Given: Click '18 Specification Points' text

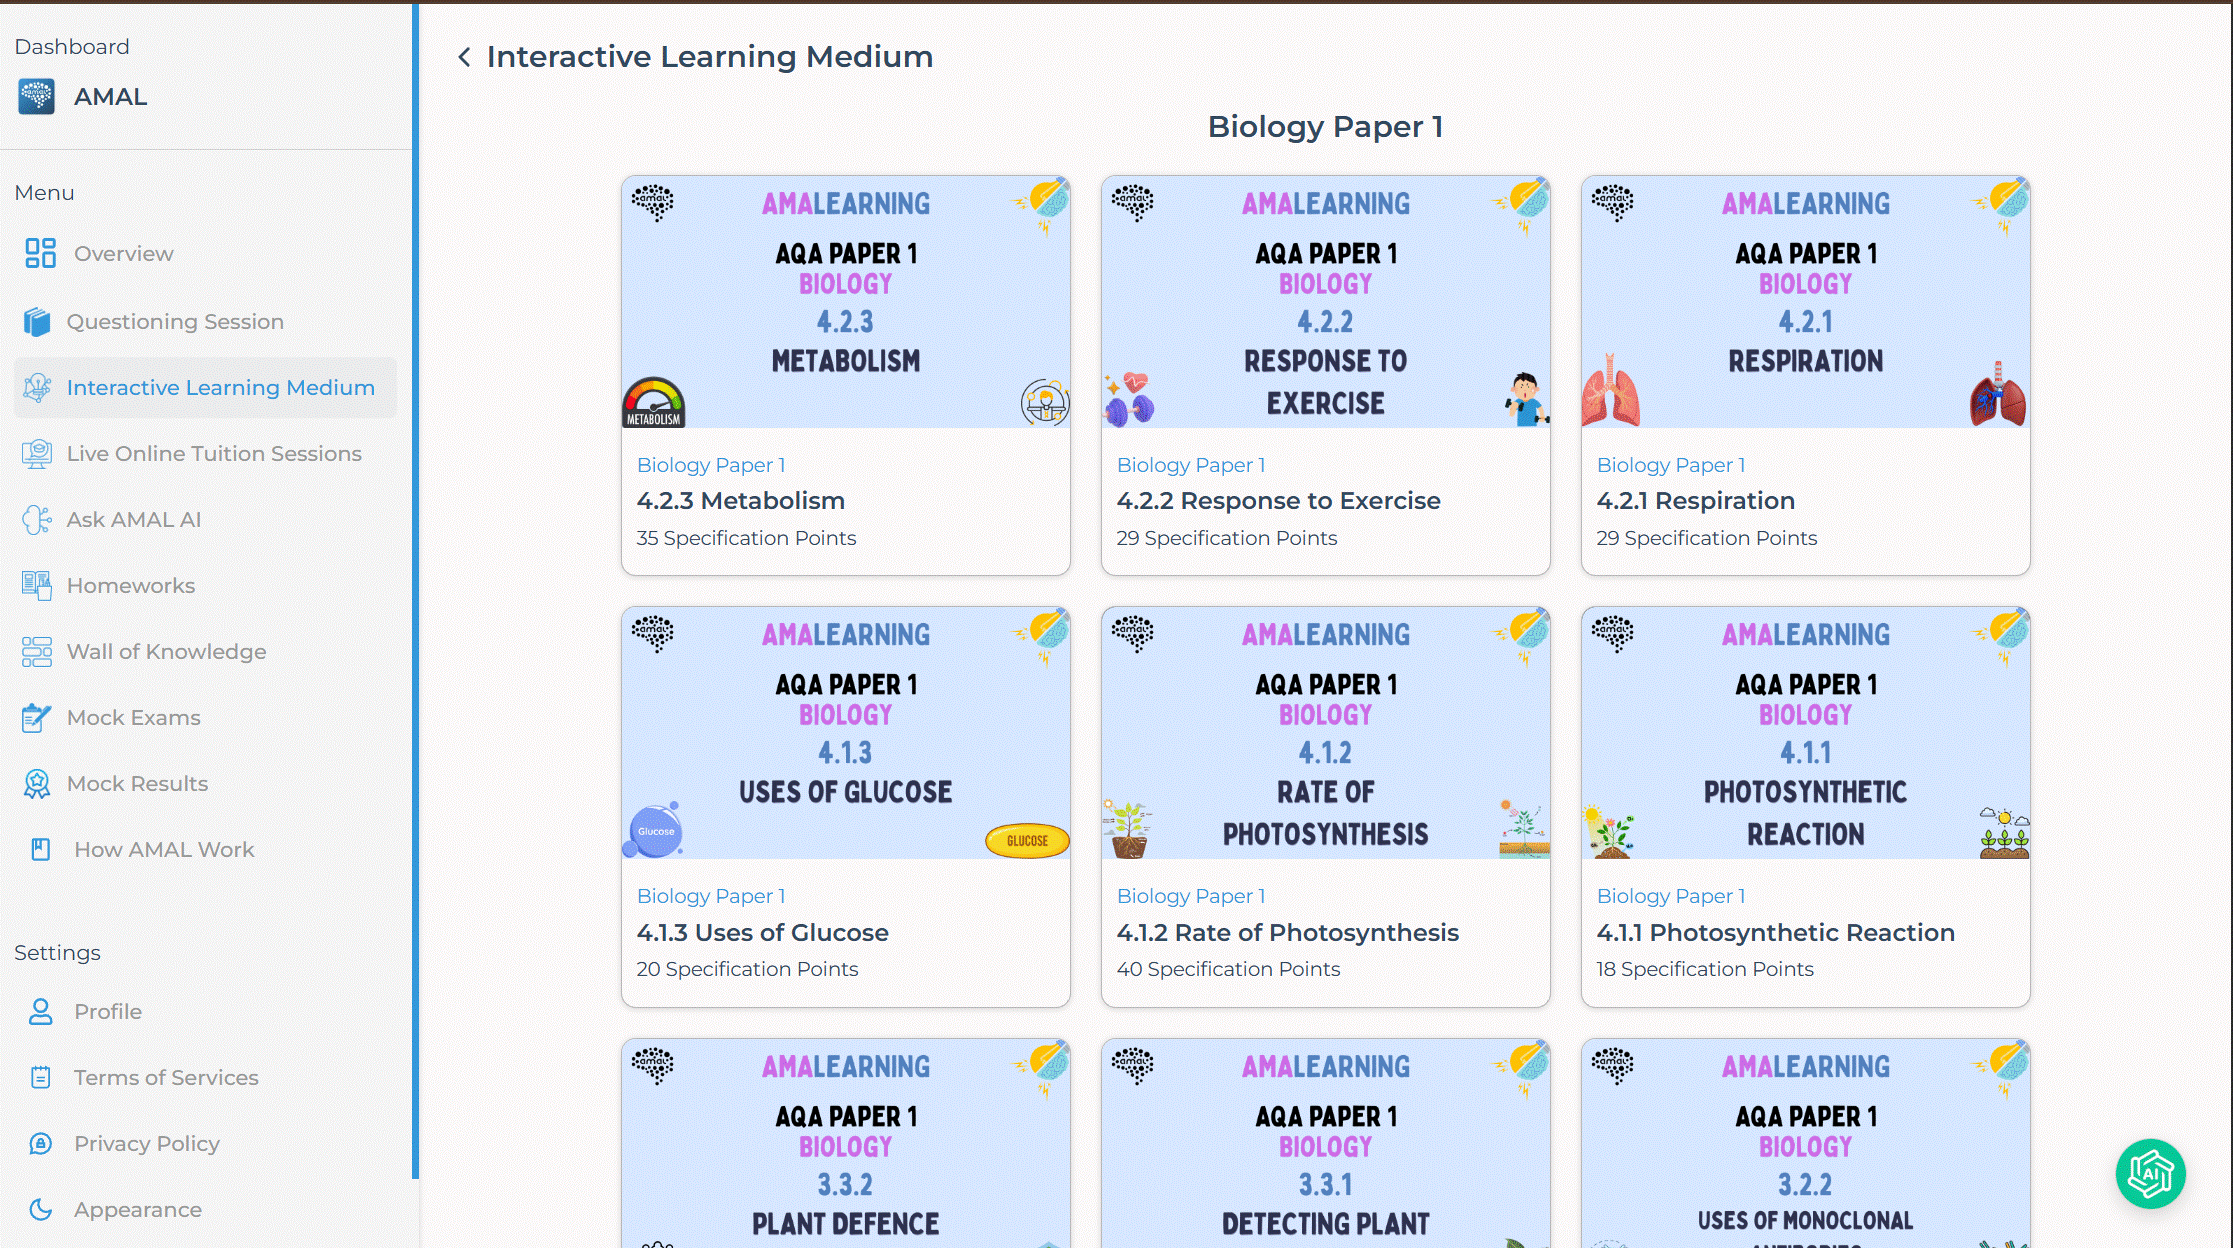Looking at the screenshot, I should pos(1705,969).
